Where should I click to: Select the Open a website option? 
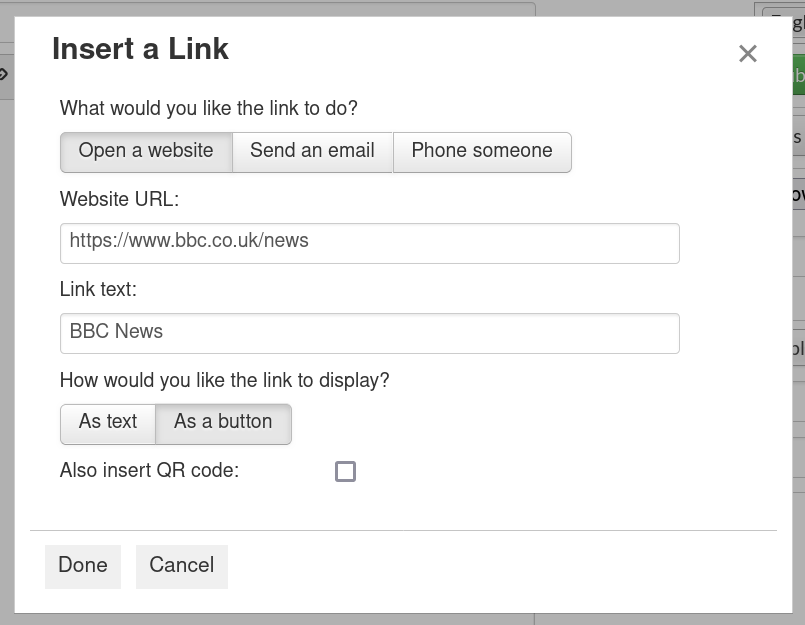click(146, 151)
